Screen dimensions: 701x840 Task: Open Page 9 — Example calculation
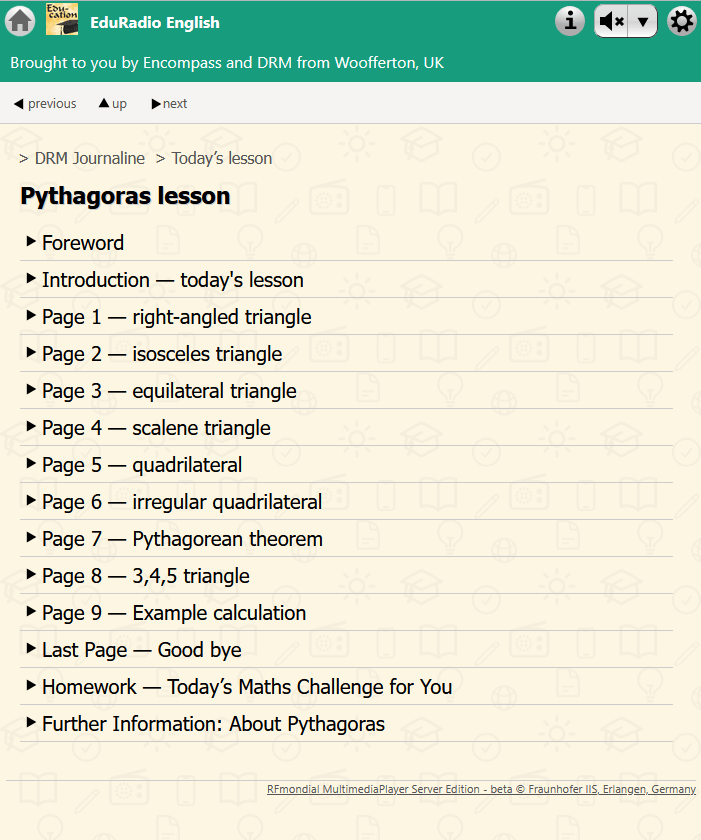pos(346,612)
